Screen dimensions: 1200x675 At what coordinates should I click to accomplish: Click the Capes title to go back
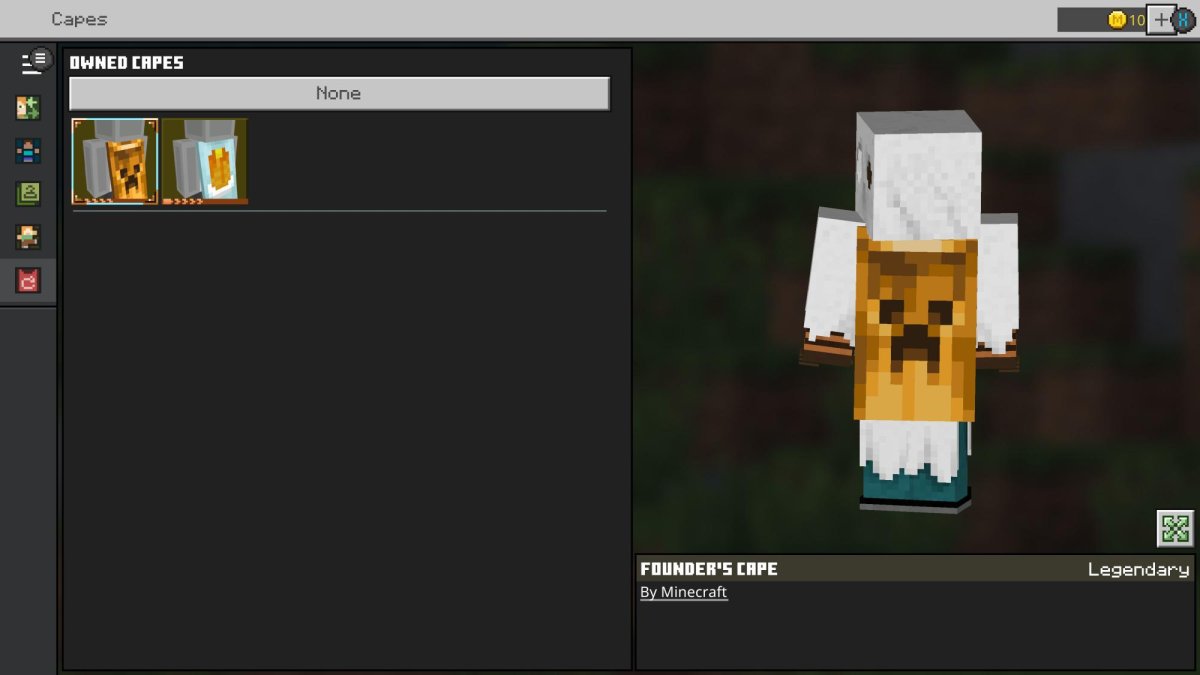pos(79,18)
